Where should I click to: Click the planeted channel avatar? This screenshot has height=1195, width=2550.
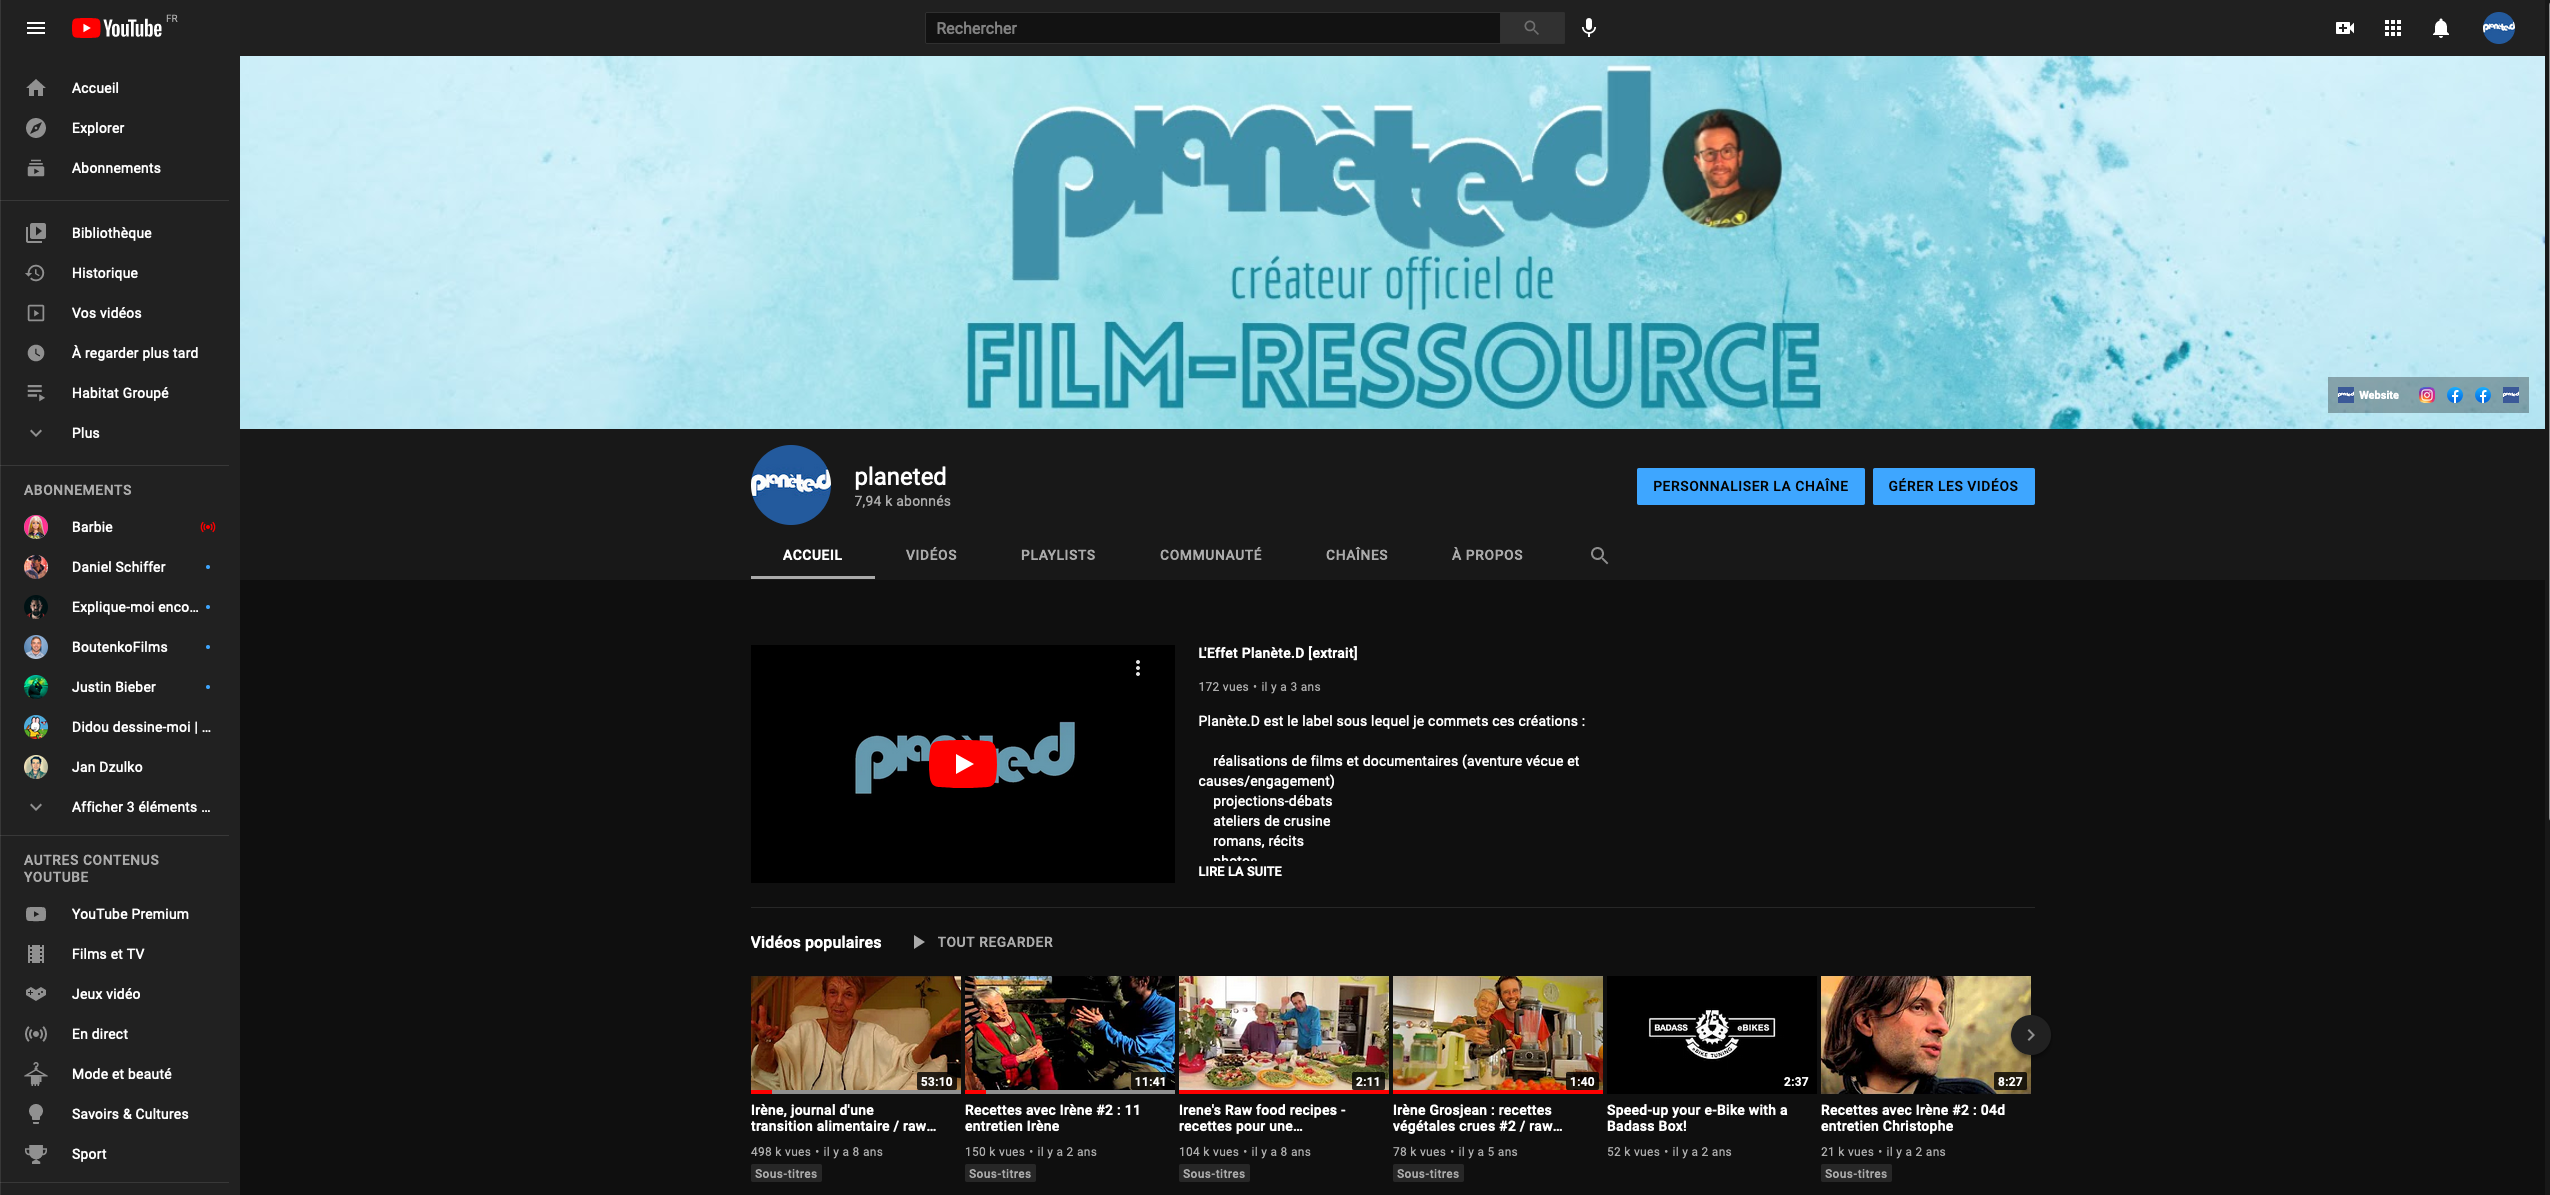tap(790, 485)
